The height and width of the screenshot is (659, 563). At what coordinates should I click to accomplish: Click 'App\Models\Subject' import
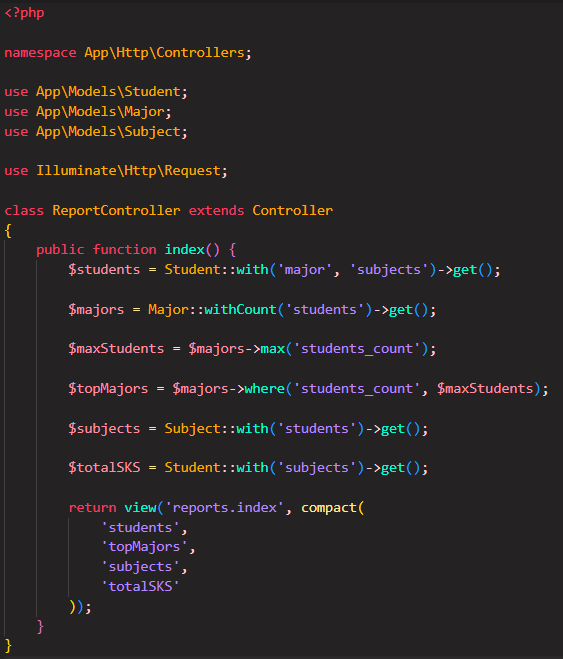point(108,132)
